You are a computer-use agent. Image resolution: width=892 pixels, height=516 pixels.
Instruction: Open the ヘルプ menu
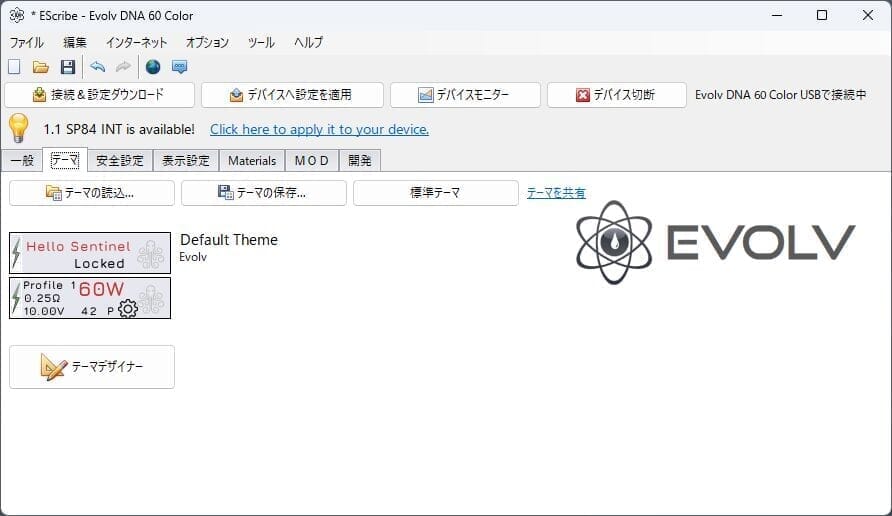coord(308,43)
